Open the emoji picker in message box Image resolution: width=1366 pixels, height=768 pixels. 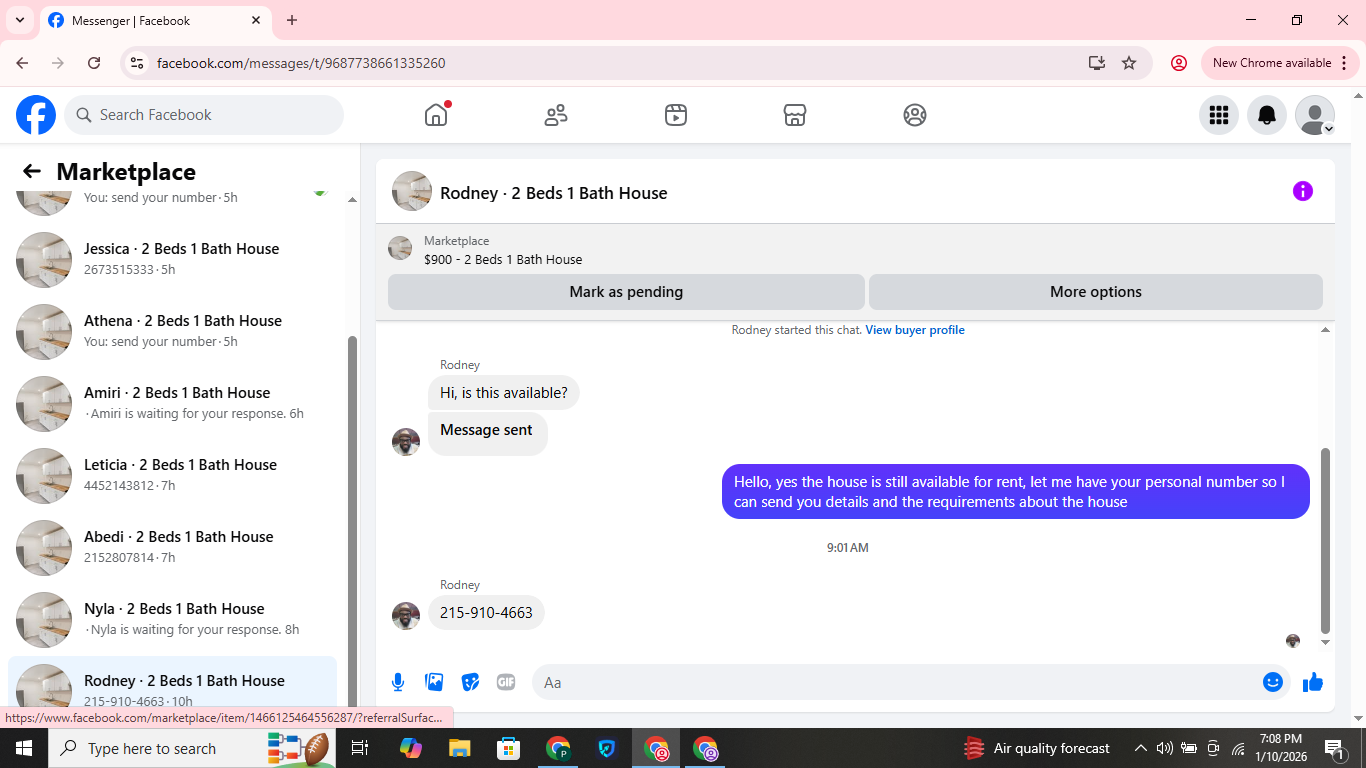tap(1273, 682)
